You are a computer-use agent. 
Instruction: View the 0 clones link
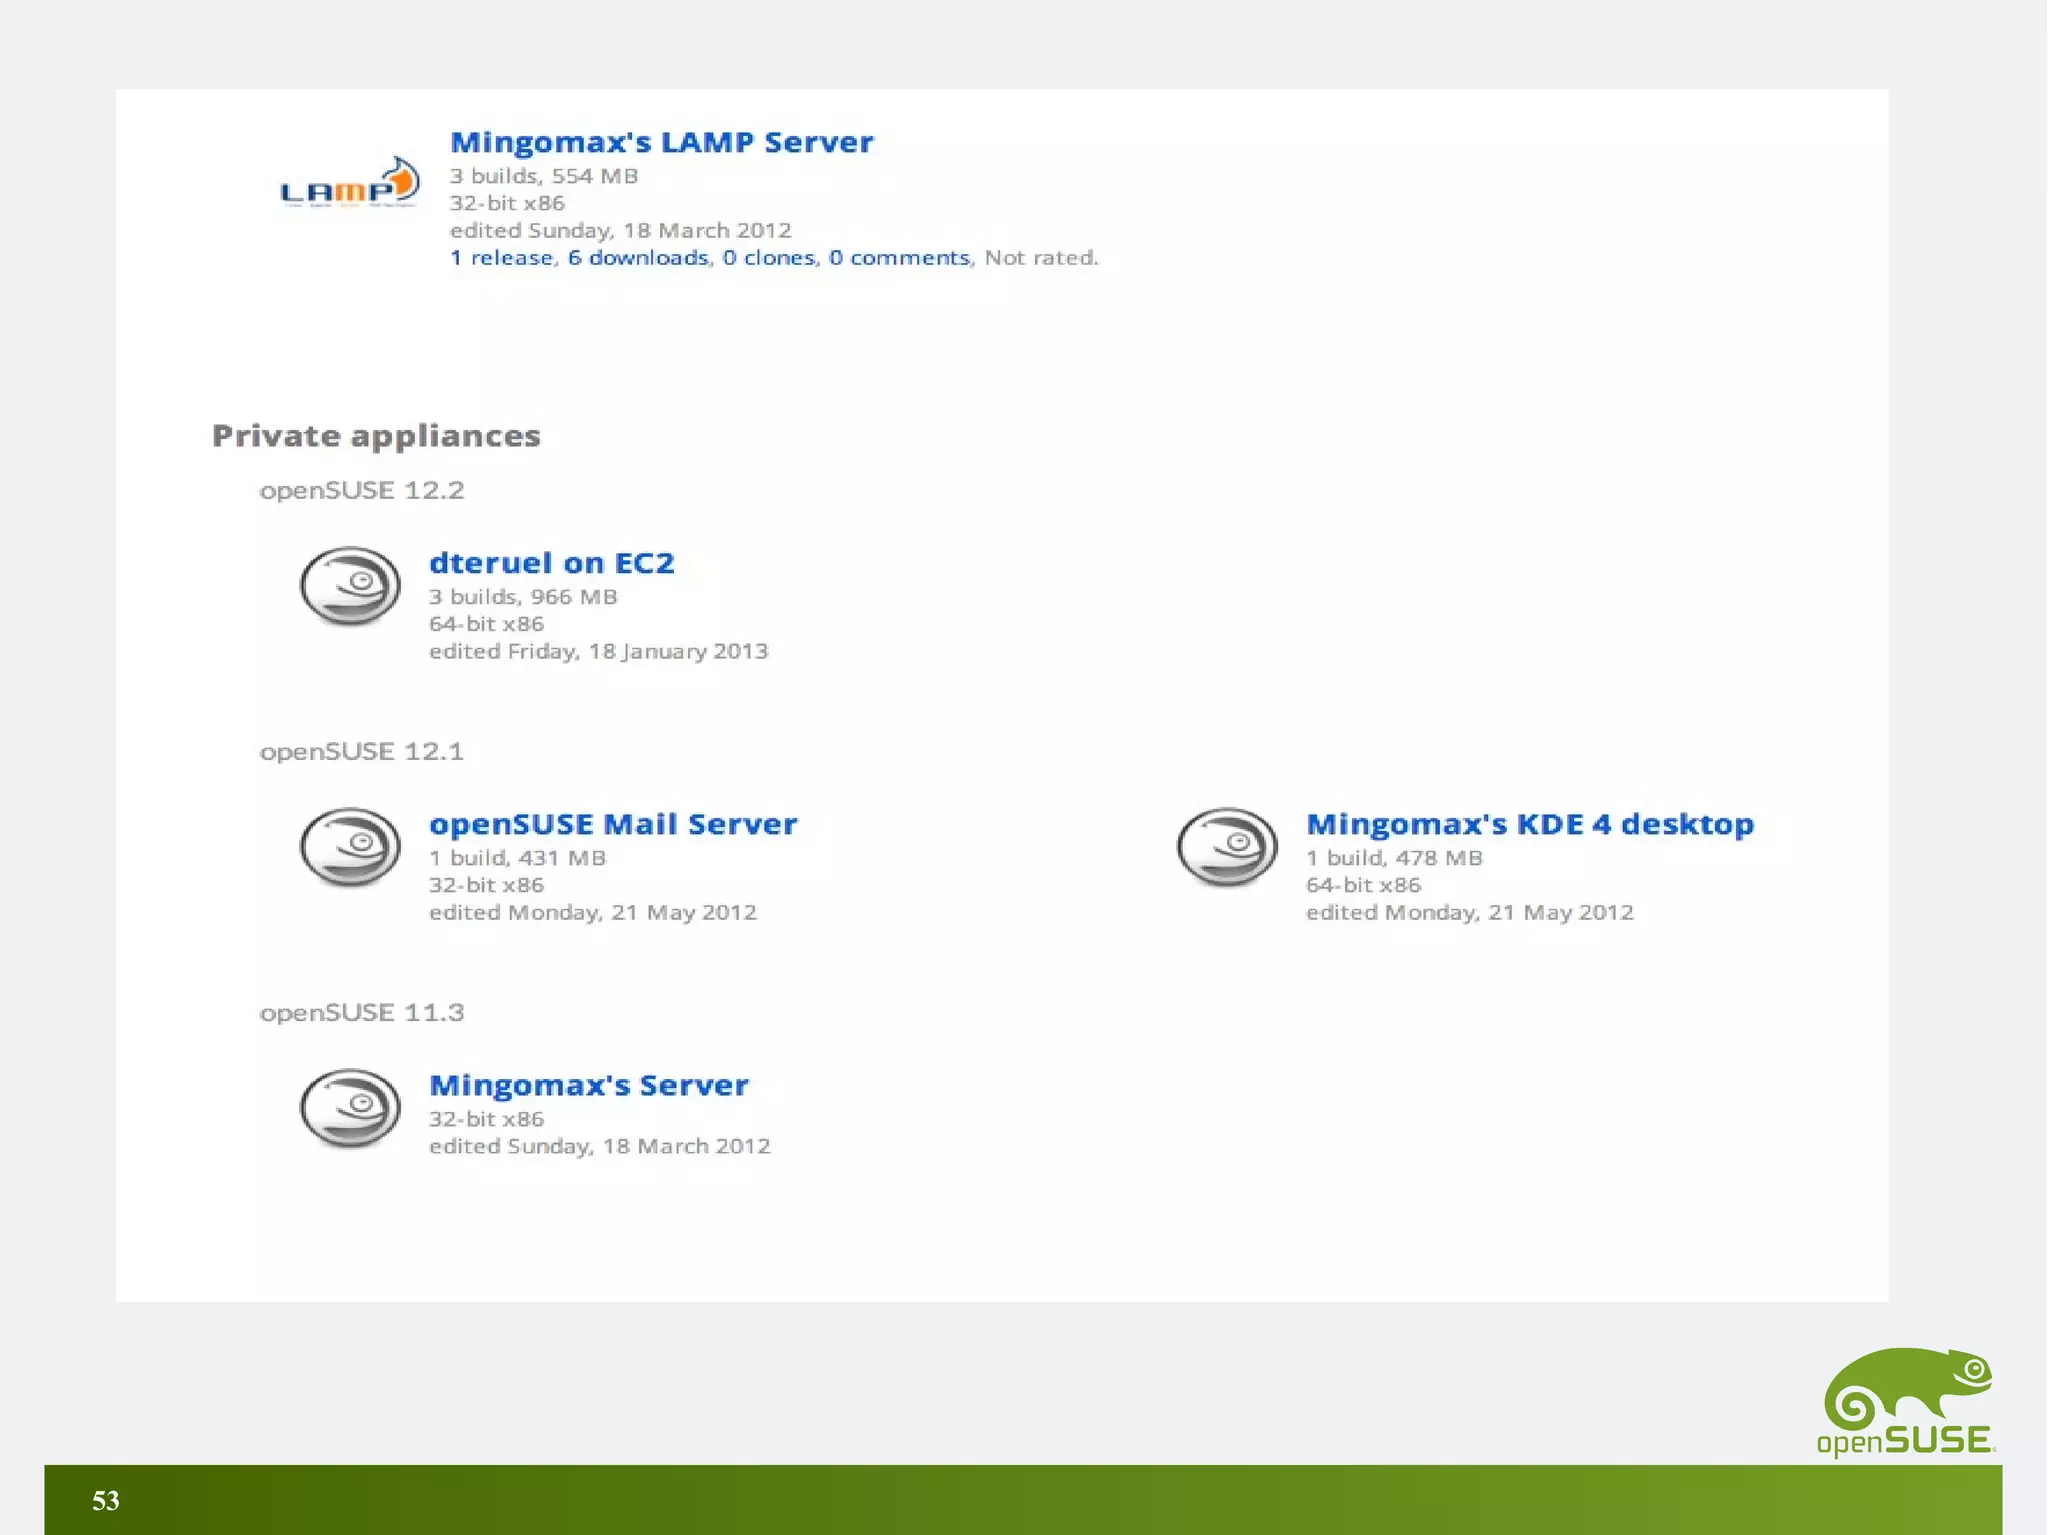(768, 258)
